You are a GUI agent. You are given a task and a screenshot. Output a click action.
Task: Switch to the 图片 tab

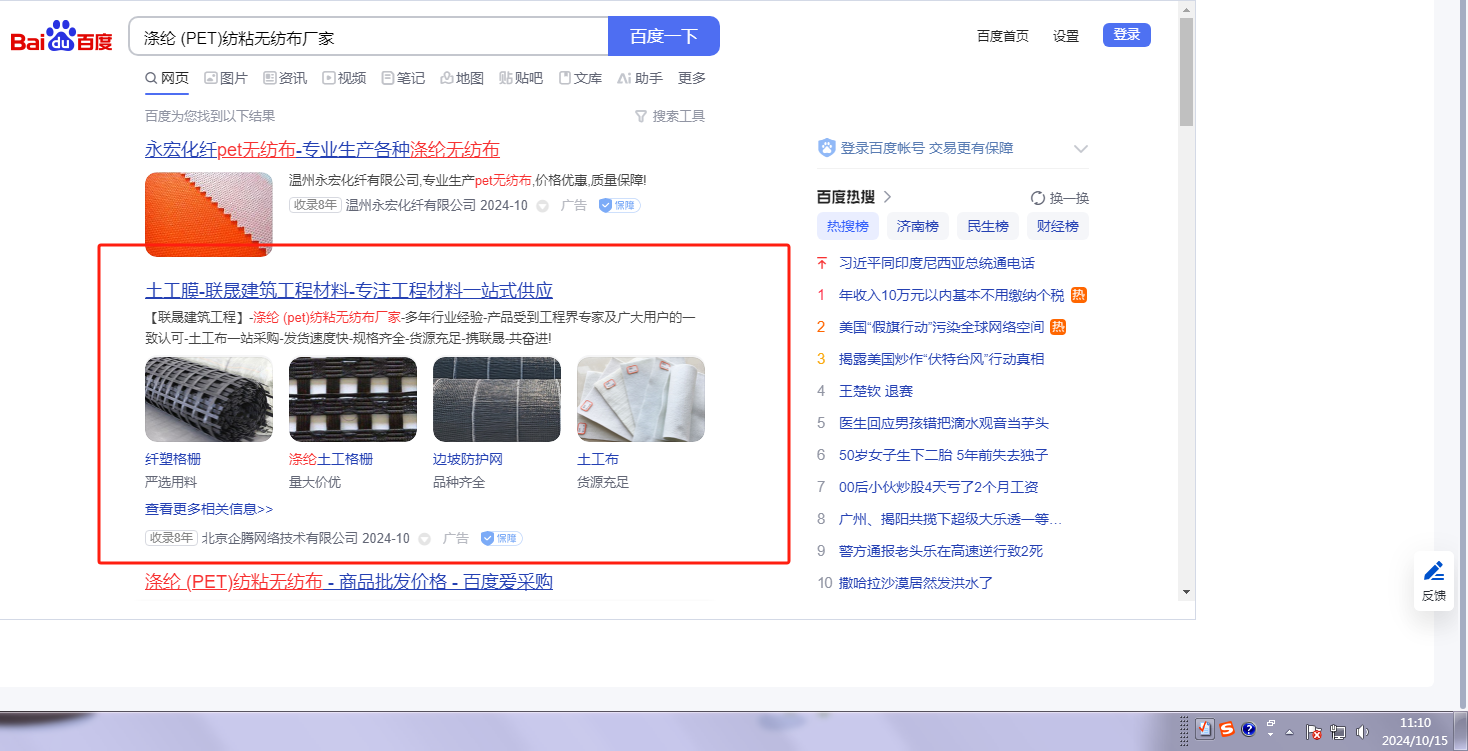coord(226,78)
